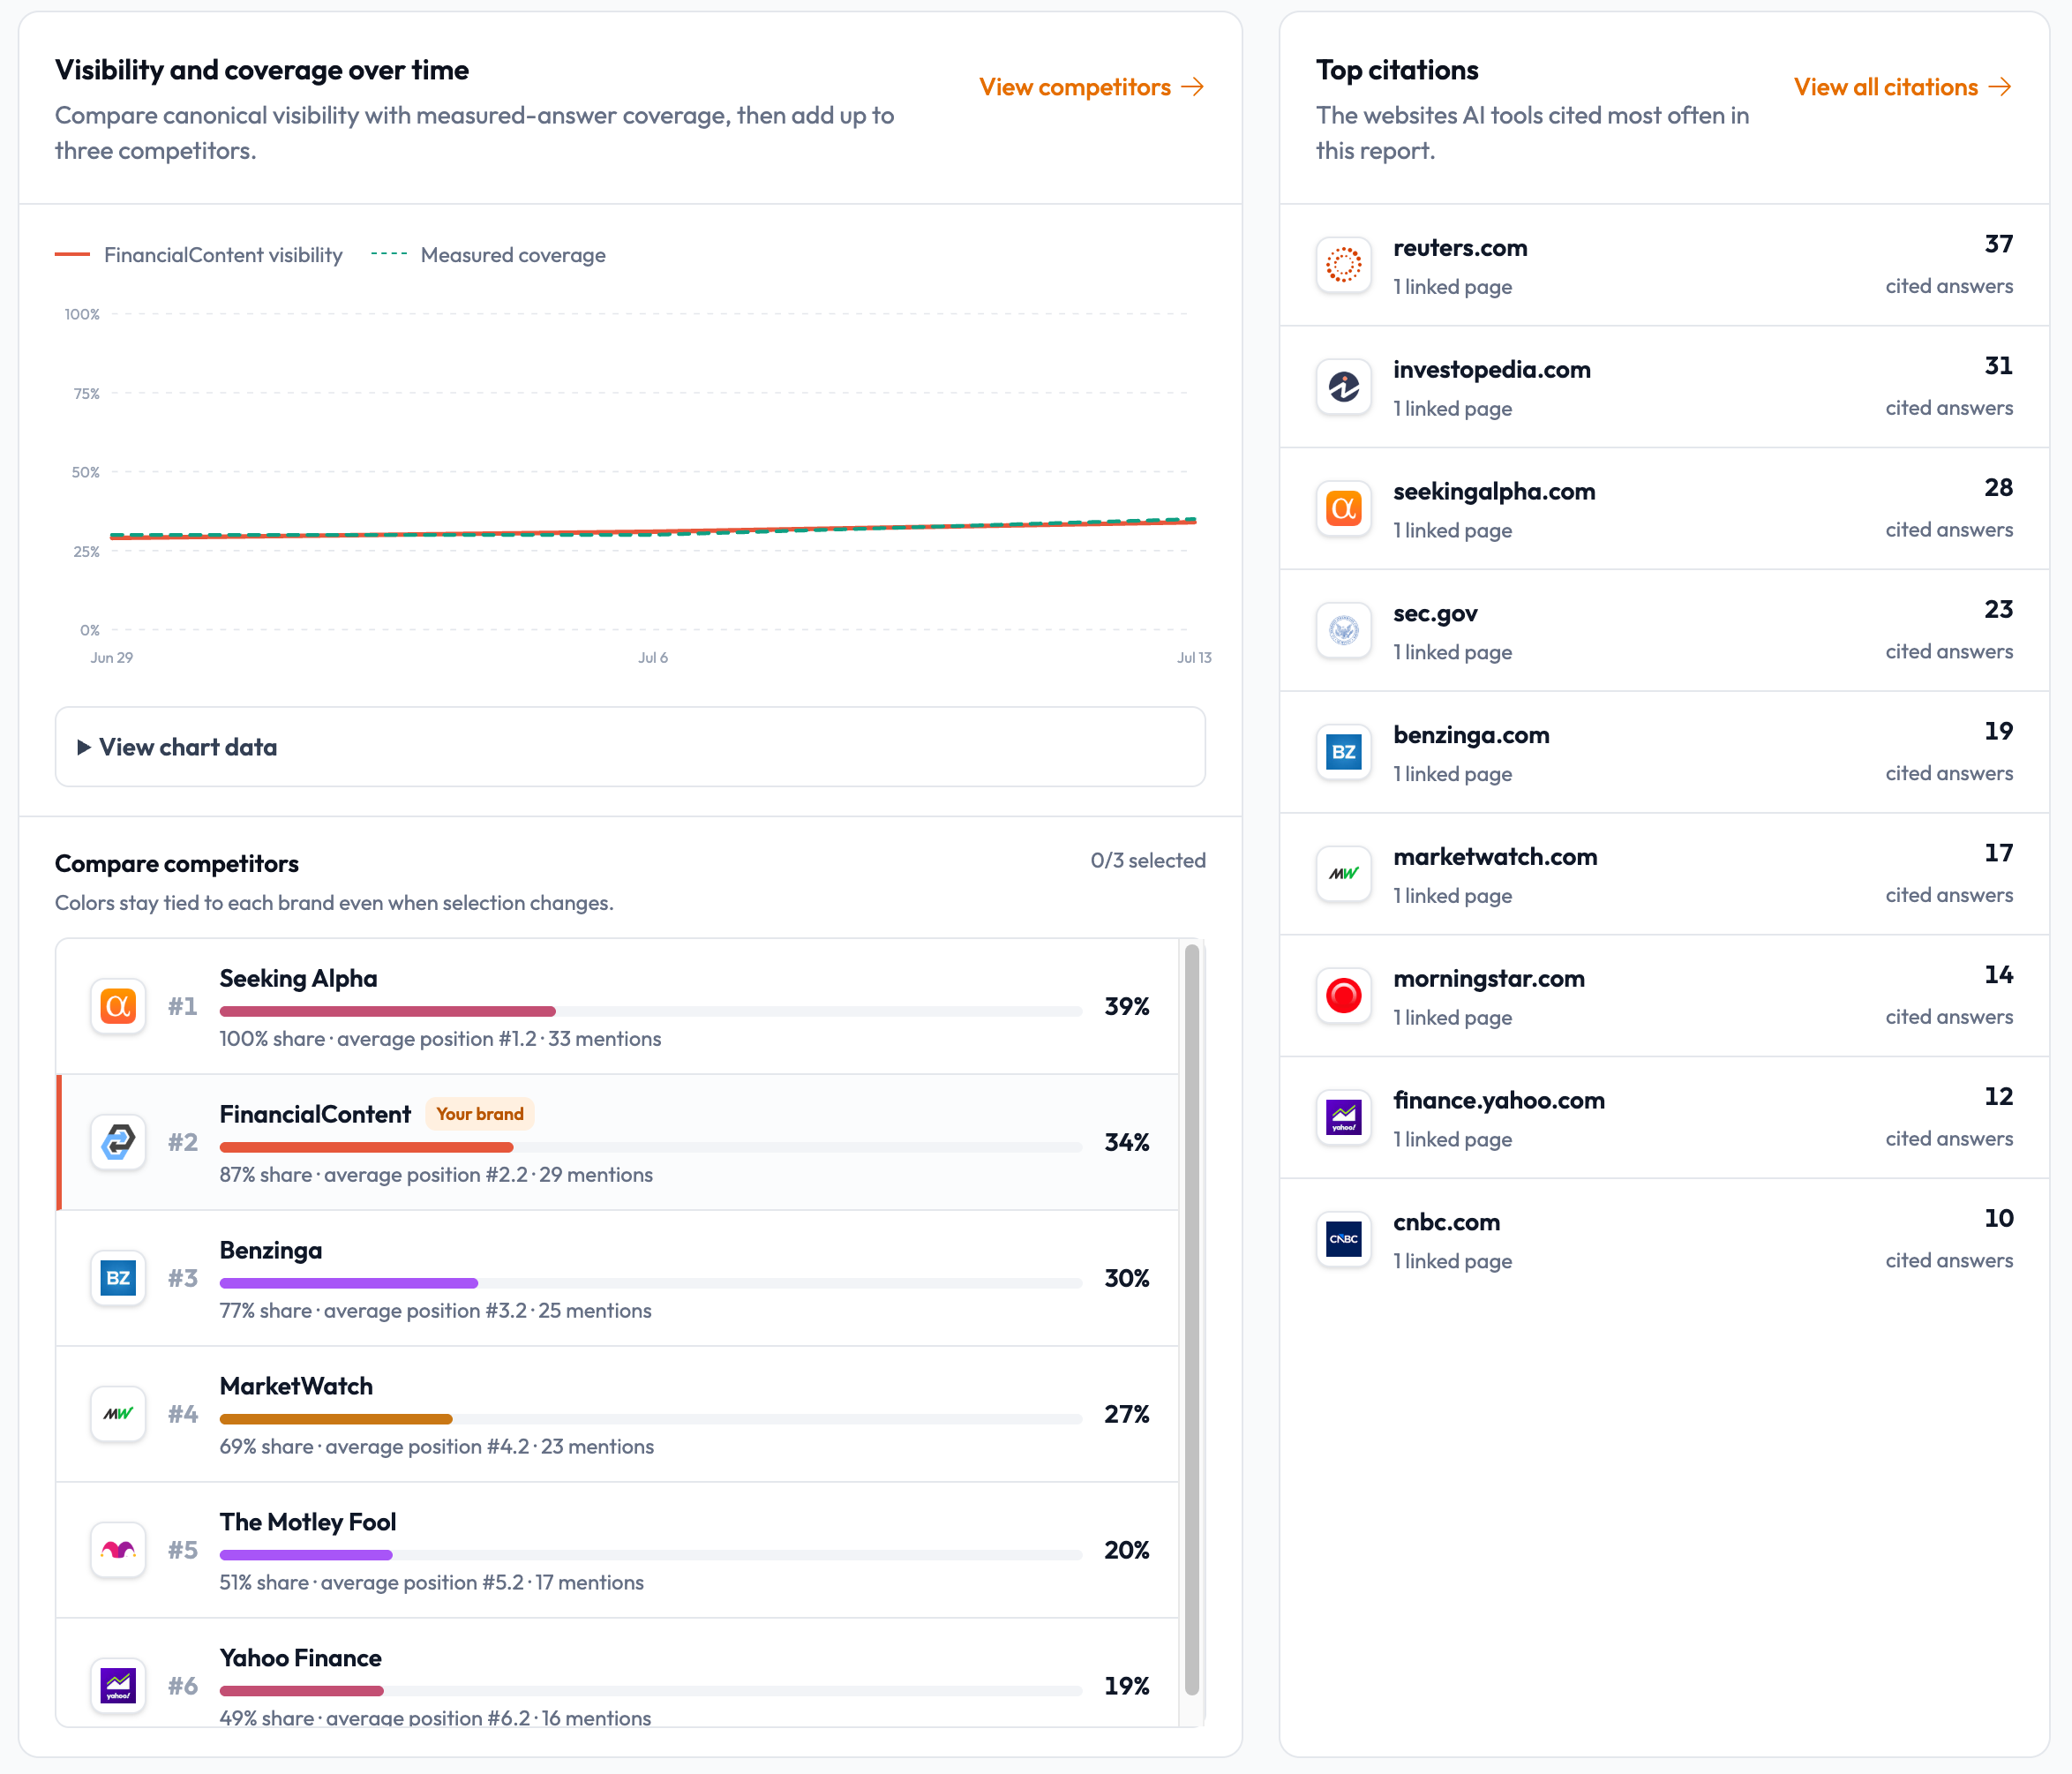Click the '0/3 selected' counter text
Screen dimensions: 2072x1774
pyautogui.click(x=1148, y=860)
